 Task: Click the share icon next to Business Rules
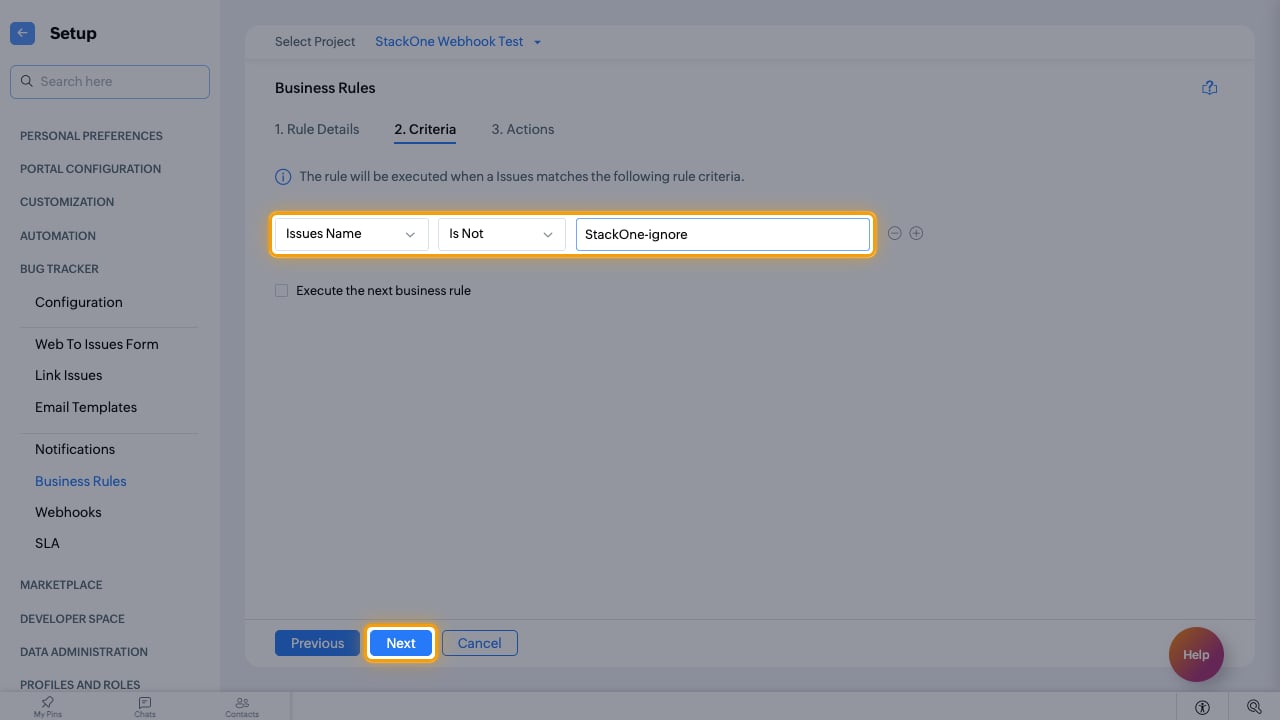tap(1209, 88)
